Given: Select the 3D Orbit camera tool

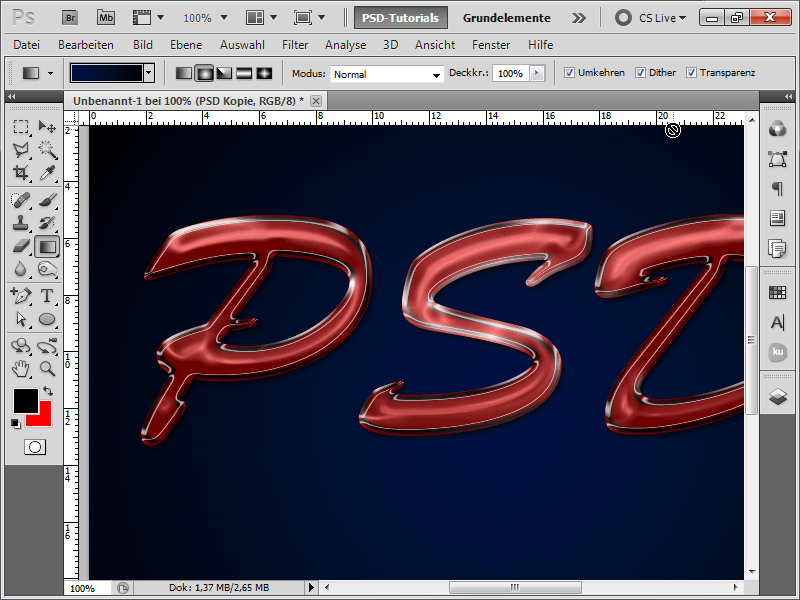Looking at the screenshot, I should pyautogui.click(x=47, y=346).
